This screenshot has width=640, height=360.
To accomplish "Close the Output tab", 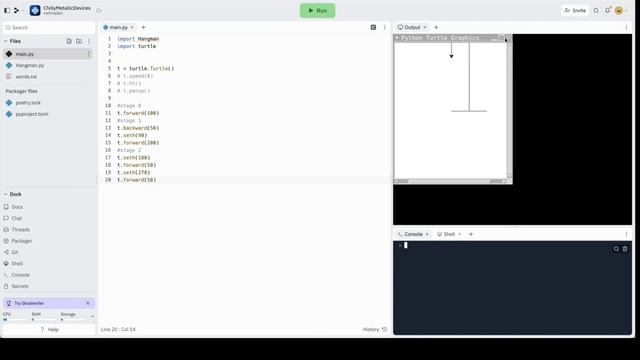I will click(x=424, y=27).
